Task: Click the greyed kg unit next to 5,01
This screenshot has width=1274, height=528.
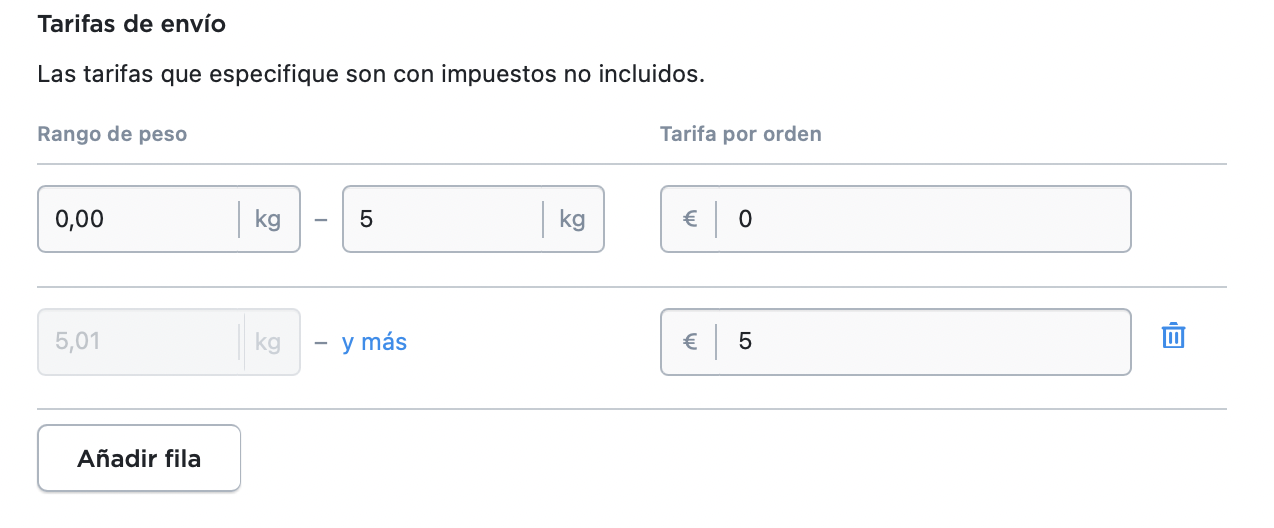Action: click(x=268, y=342)
